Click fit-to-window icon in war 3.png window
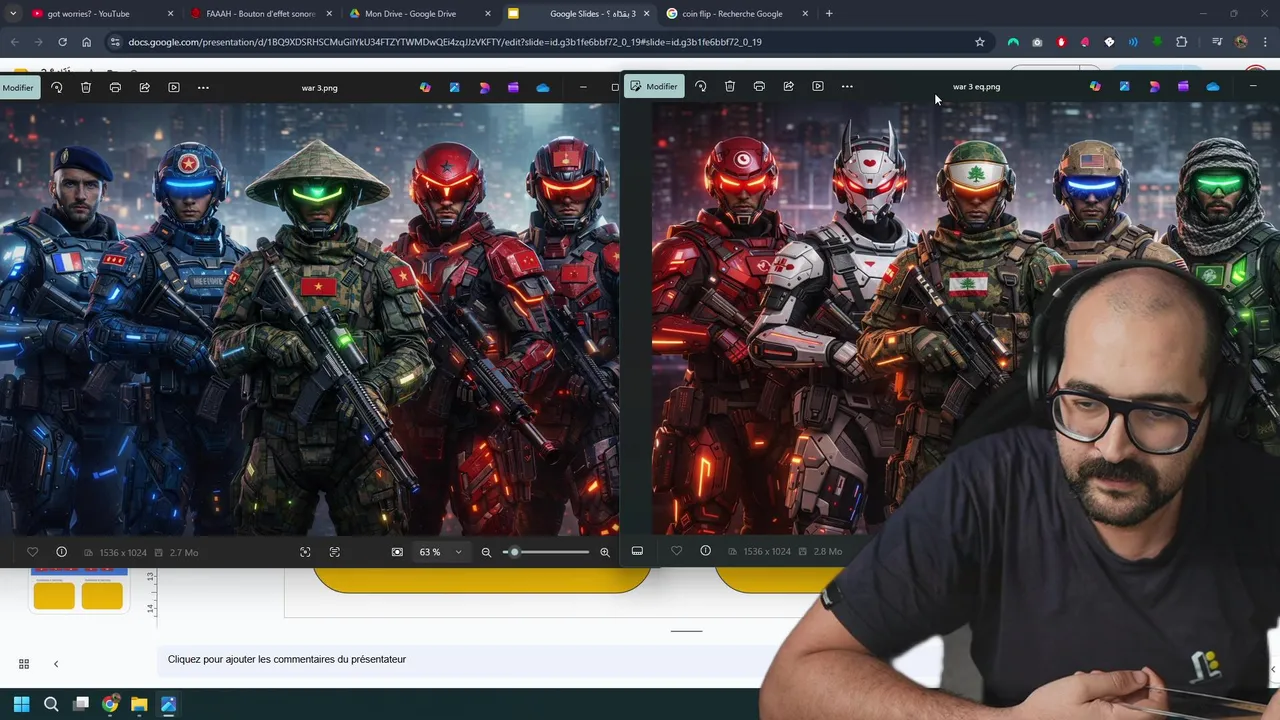 [305, 552]
